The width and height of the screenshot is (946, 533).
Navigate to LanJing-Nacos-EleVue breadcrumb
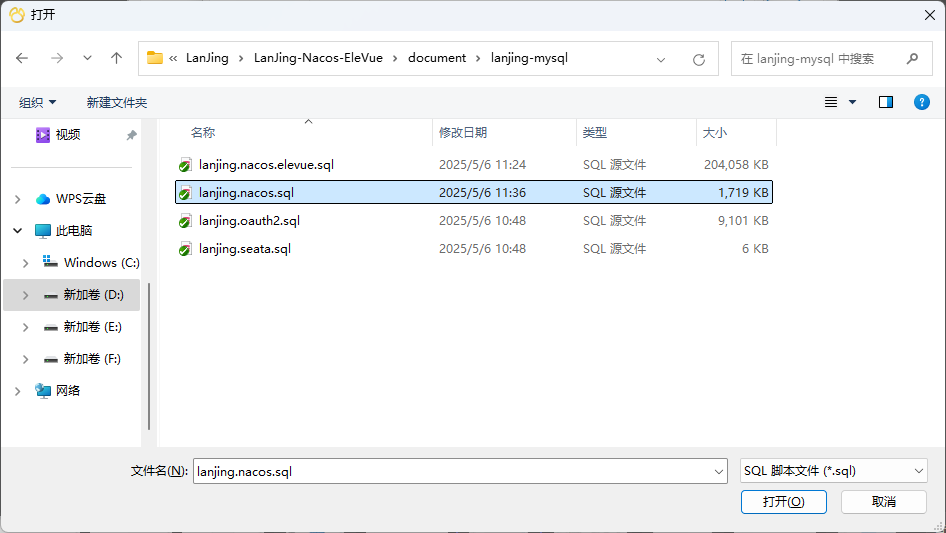pos(318,58)
